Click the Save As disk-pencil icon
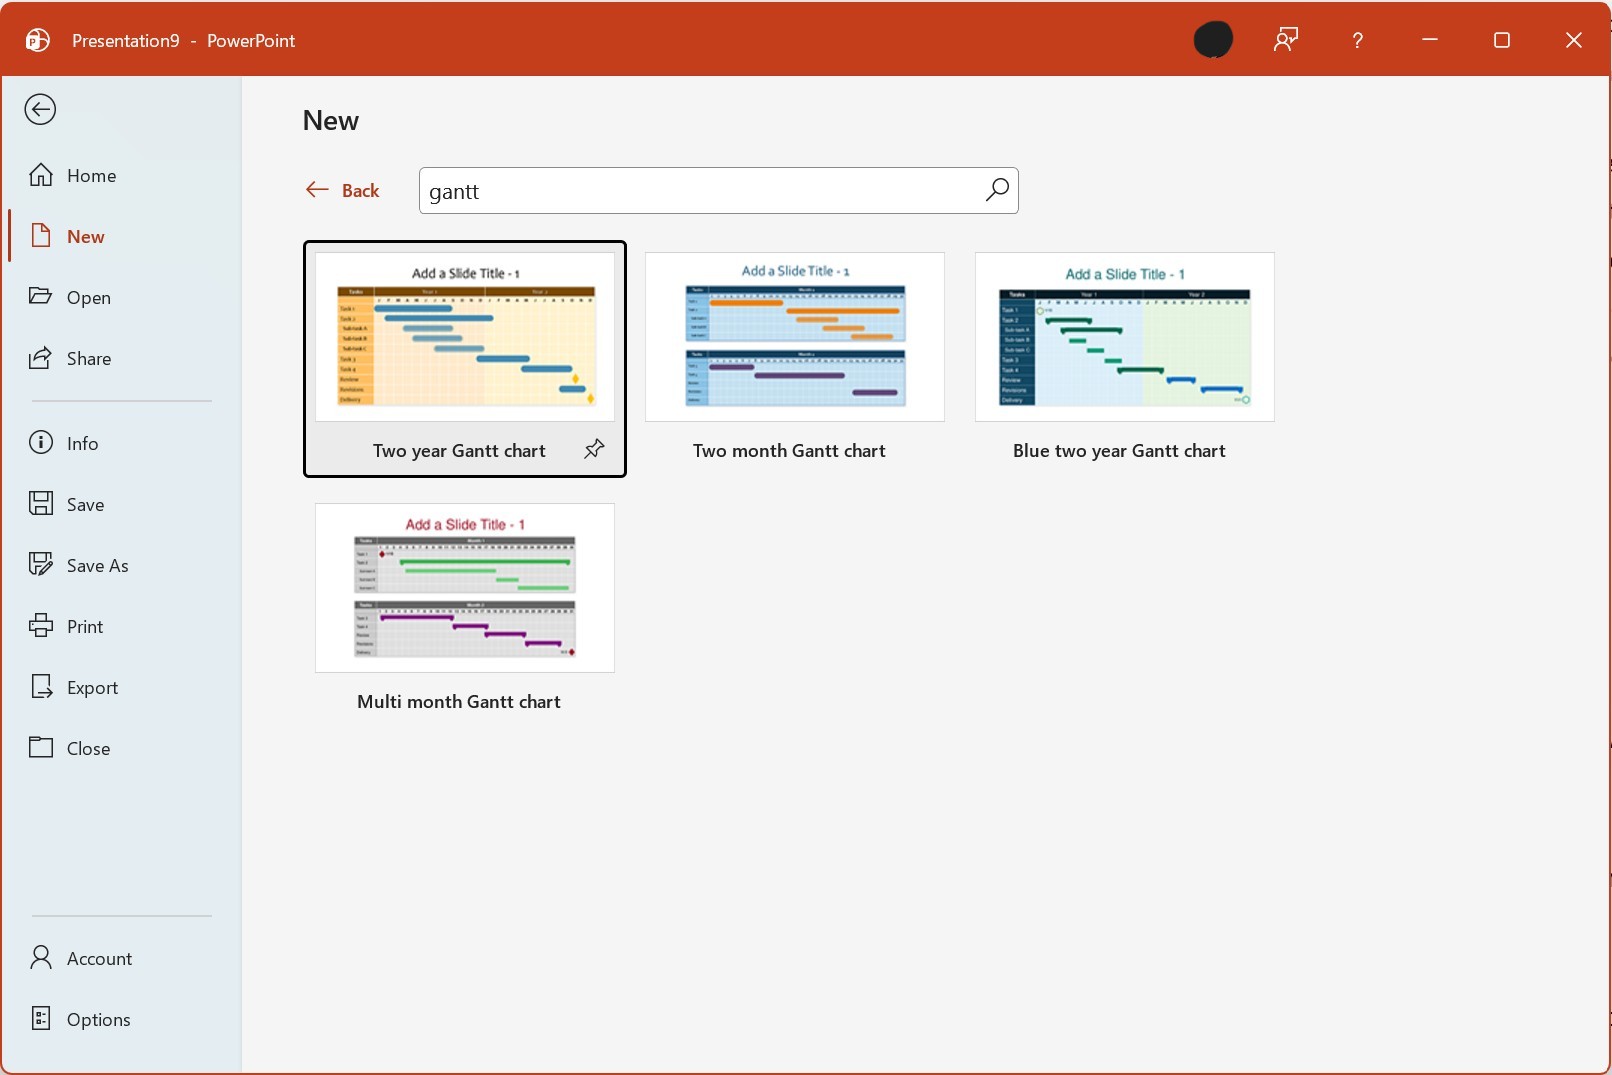 (41, 564)
